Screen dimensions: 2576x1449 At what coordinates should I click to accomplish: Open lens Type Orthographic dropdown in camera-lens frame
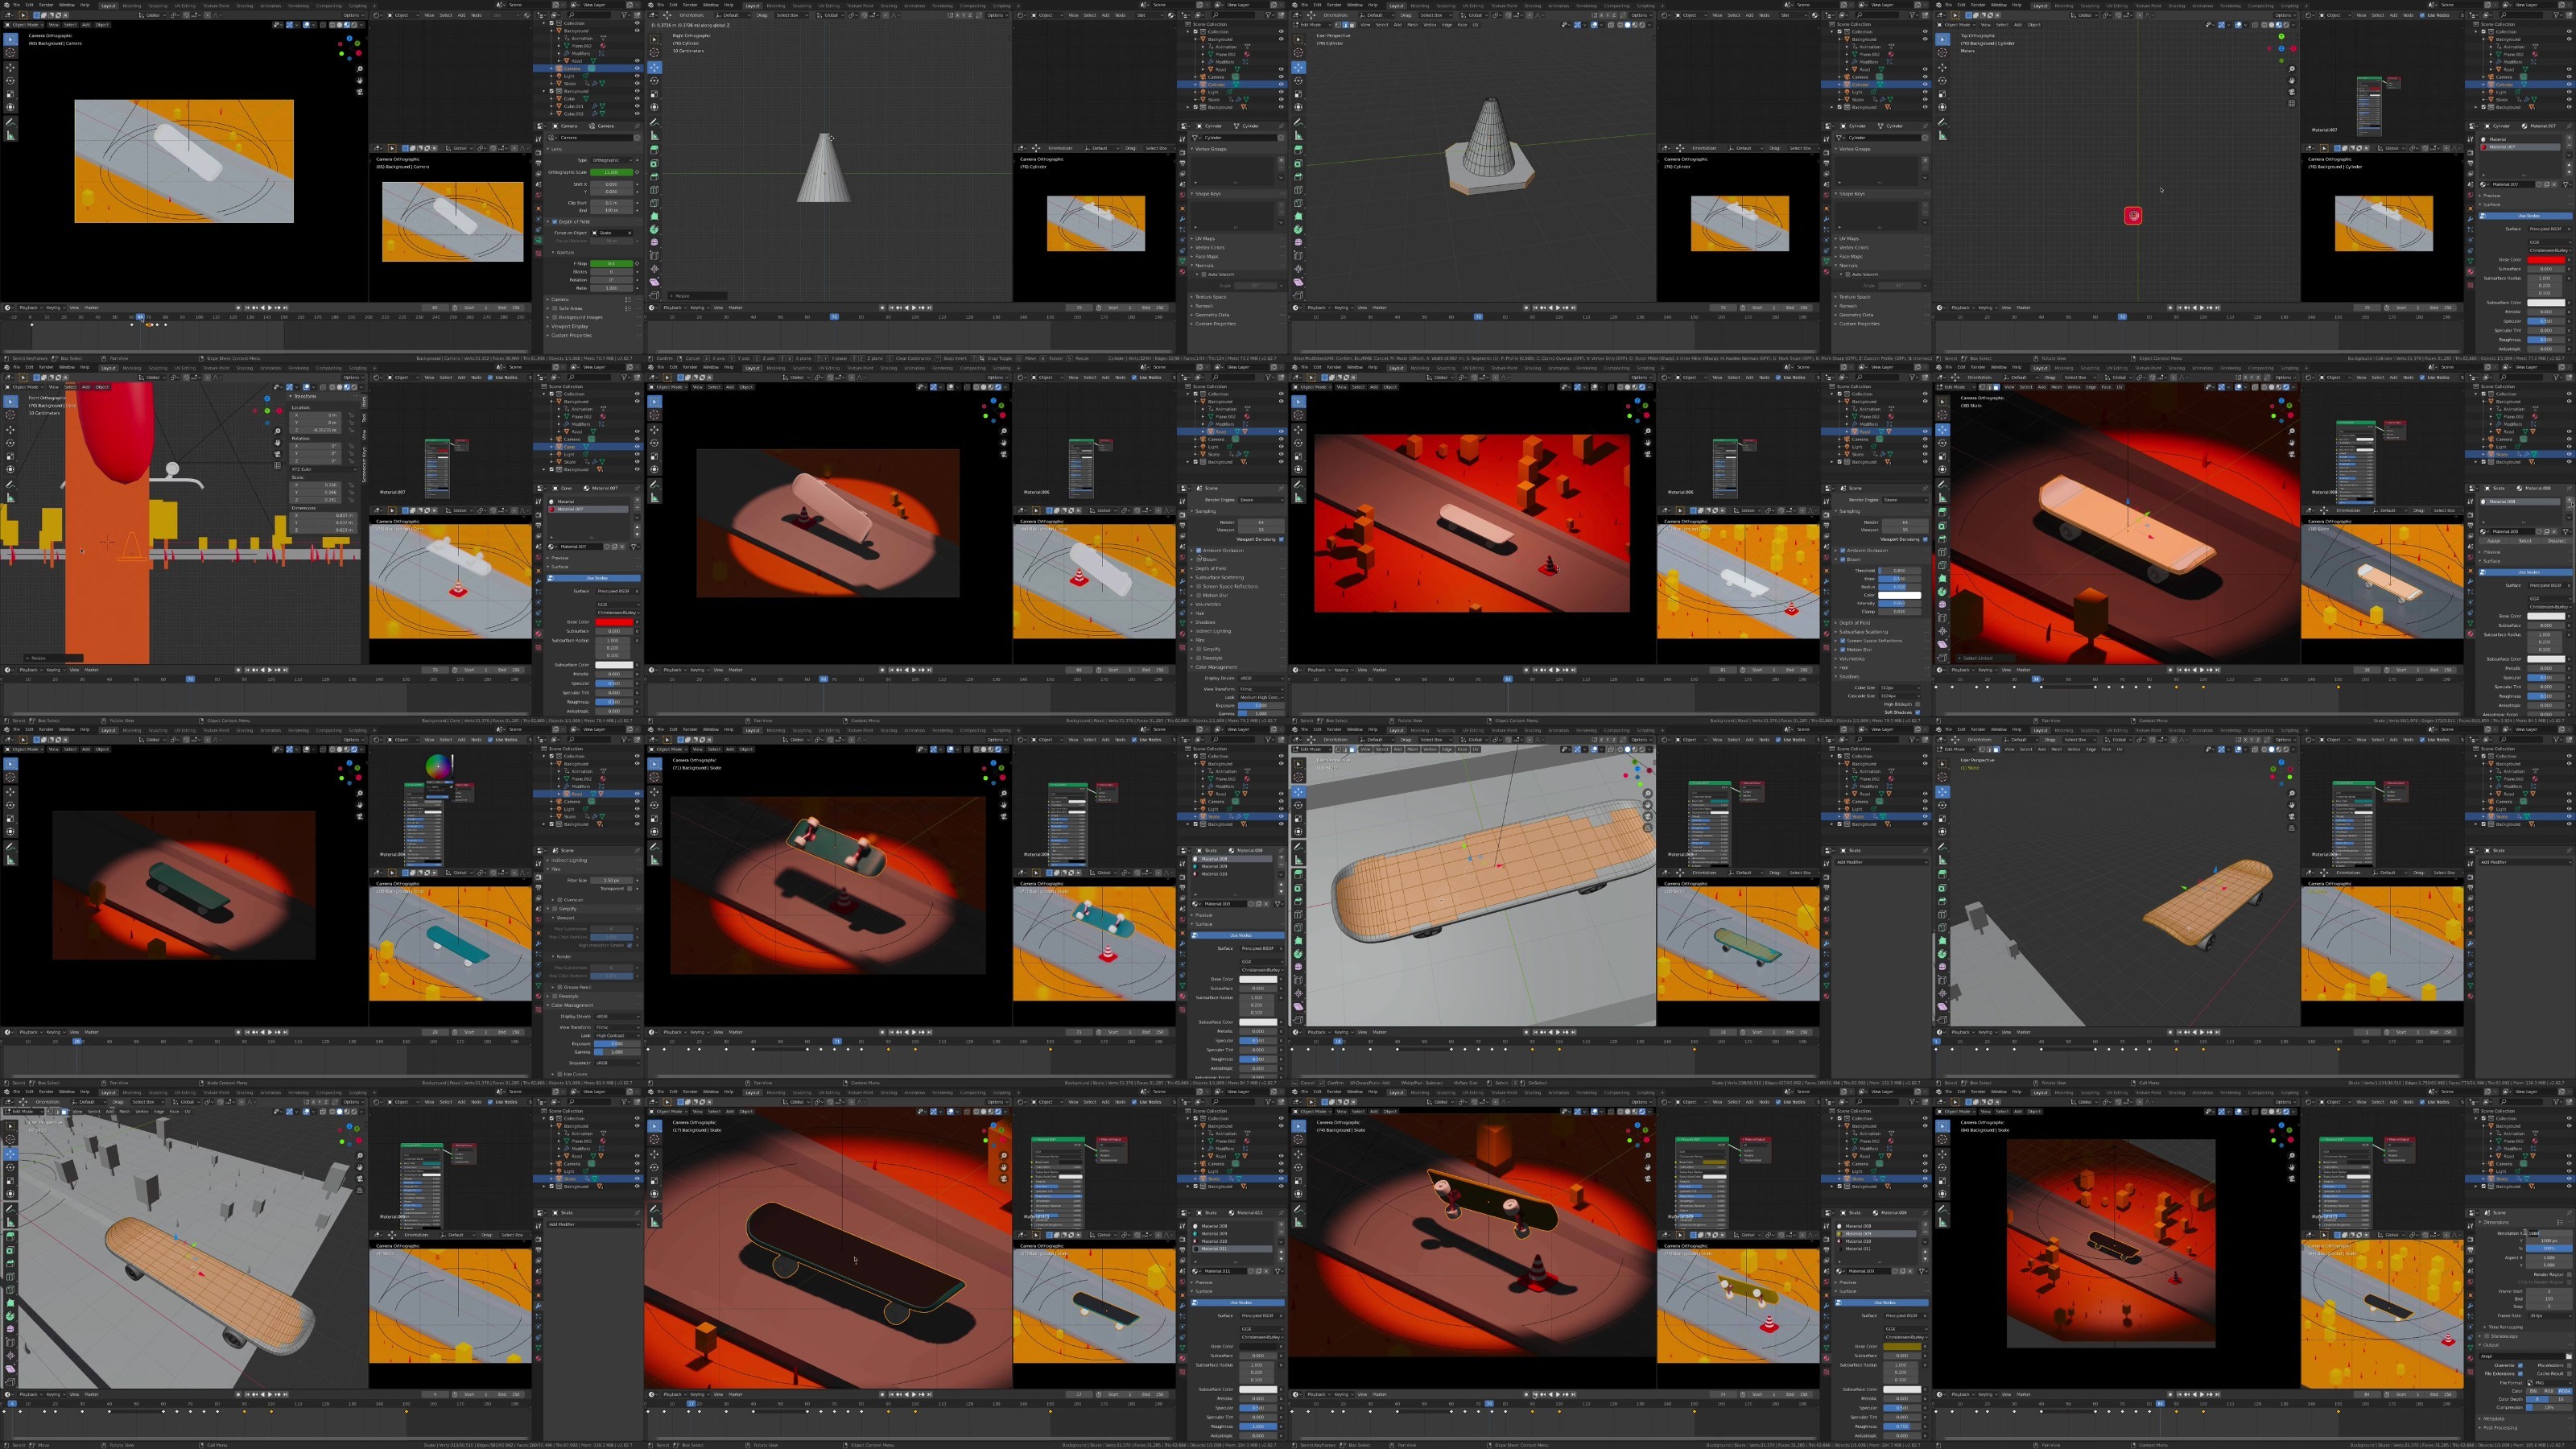point(612,160)
